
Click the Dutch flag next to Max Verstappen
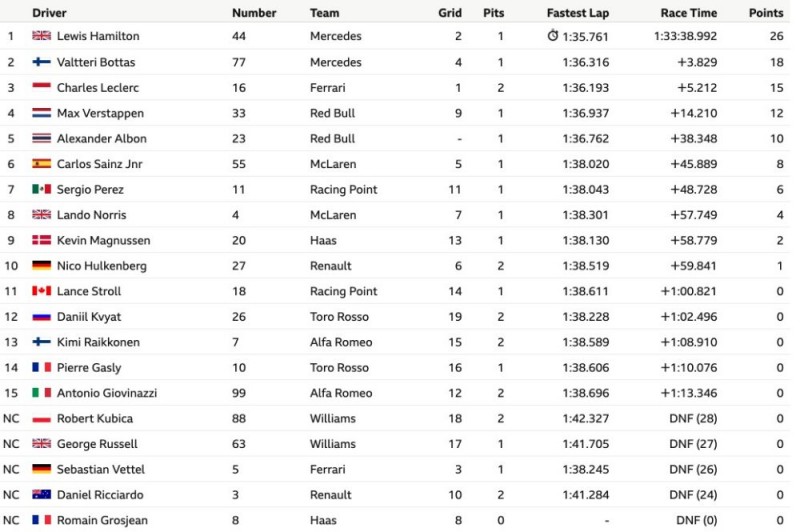point(41,113)
